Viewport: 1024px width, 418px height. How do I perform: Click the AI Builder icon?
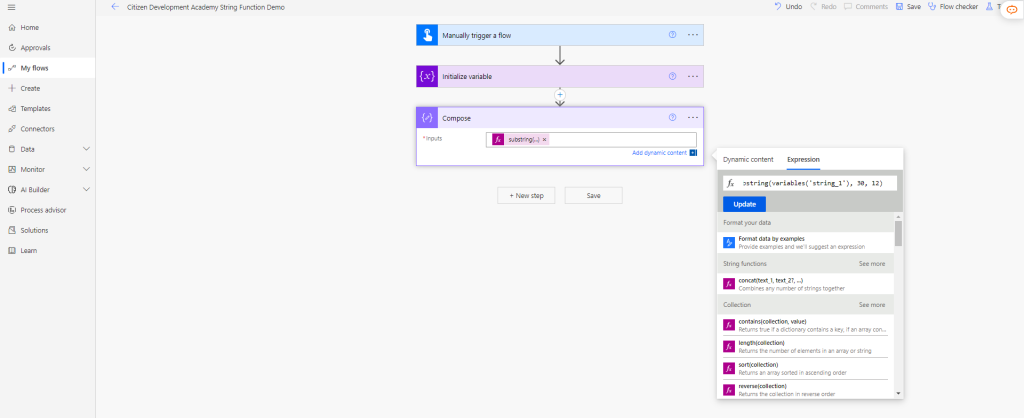tap(12, 189)
